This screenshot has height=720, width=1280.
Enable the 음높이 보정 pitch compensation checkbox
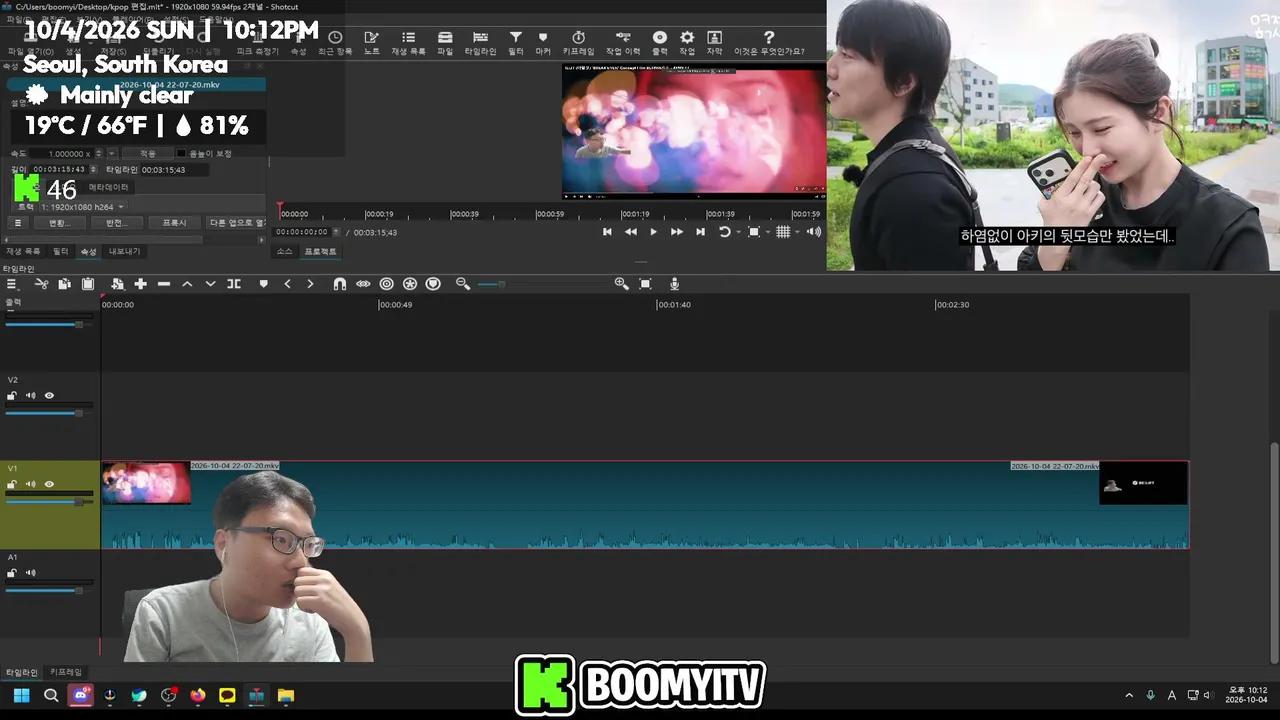tap(181, 154)
